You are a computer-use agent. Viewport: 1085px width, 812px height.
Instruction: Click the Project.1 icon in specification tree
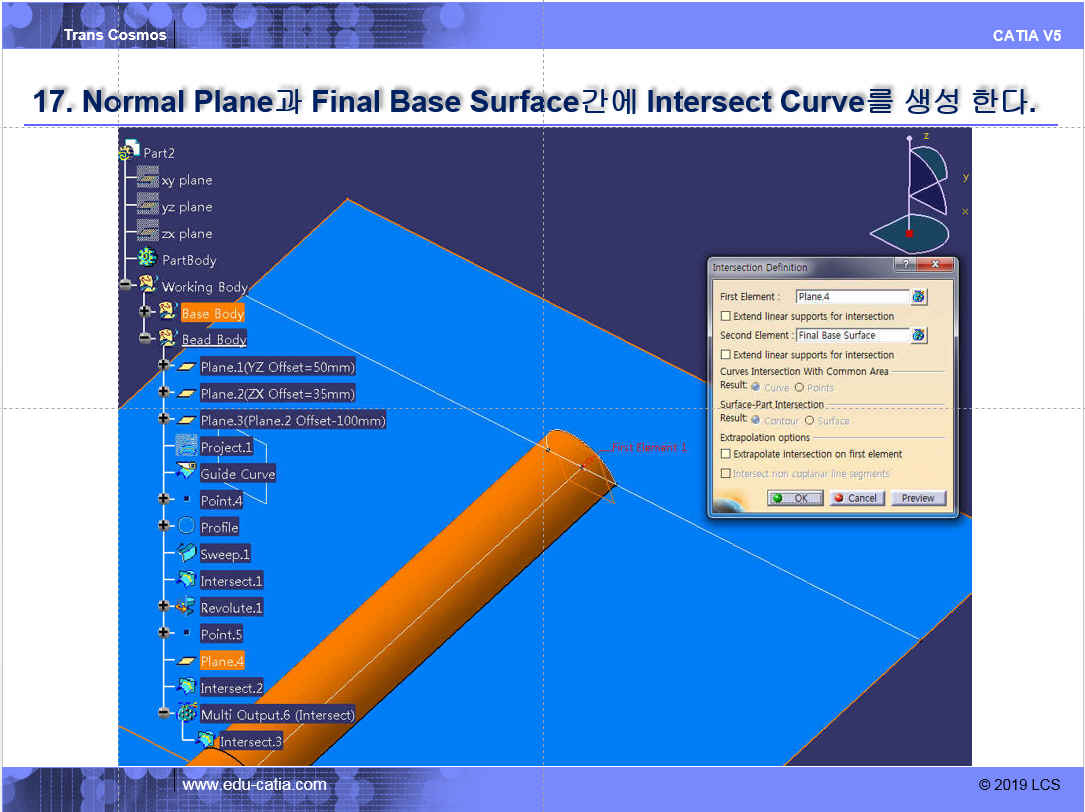(x=186, y=446)
